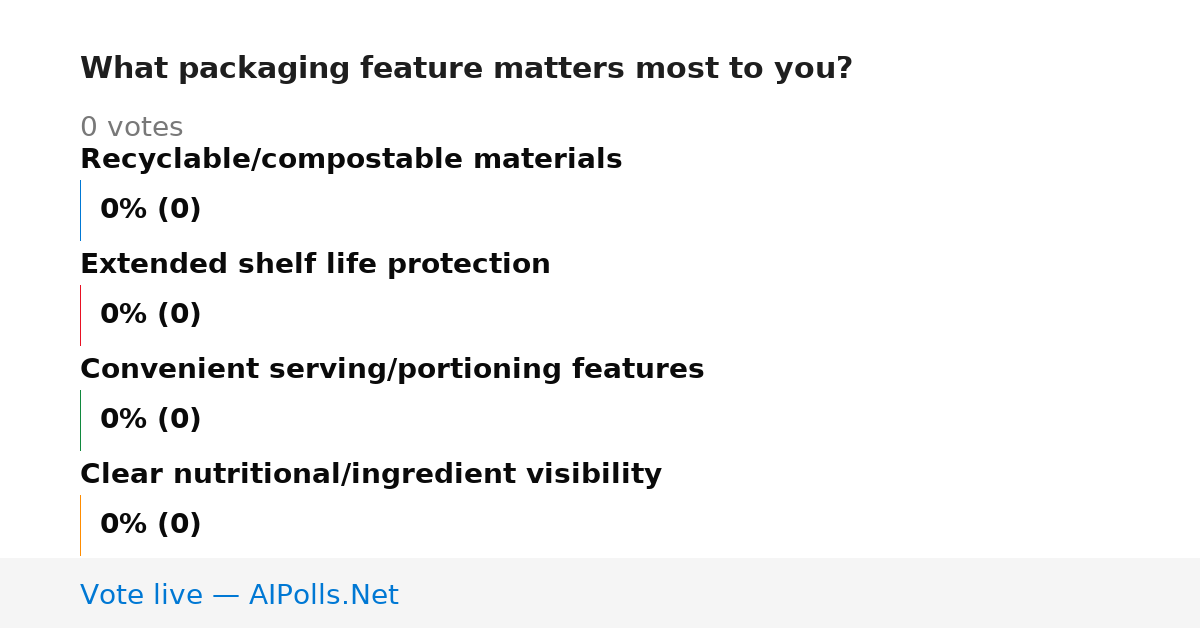The height and width of the screenshot is (628, 1200).
Task: Click the AIPolls.Net text in footer
Action: point(323,595)
